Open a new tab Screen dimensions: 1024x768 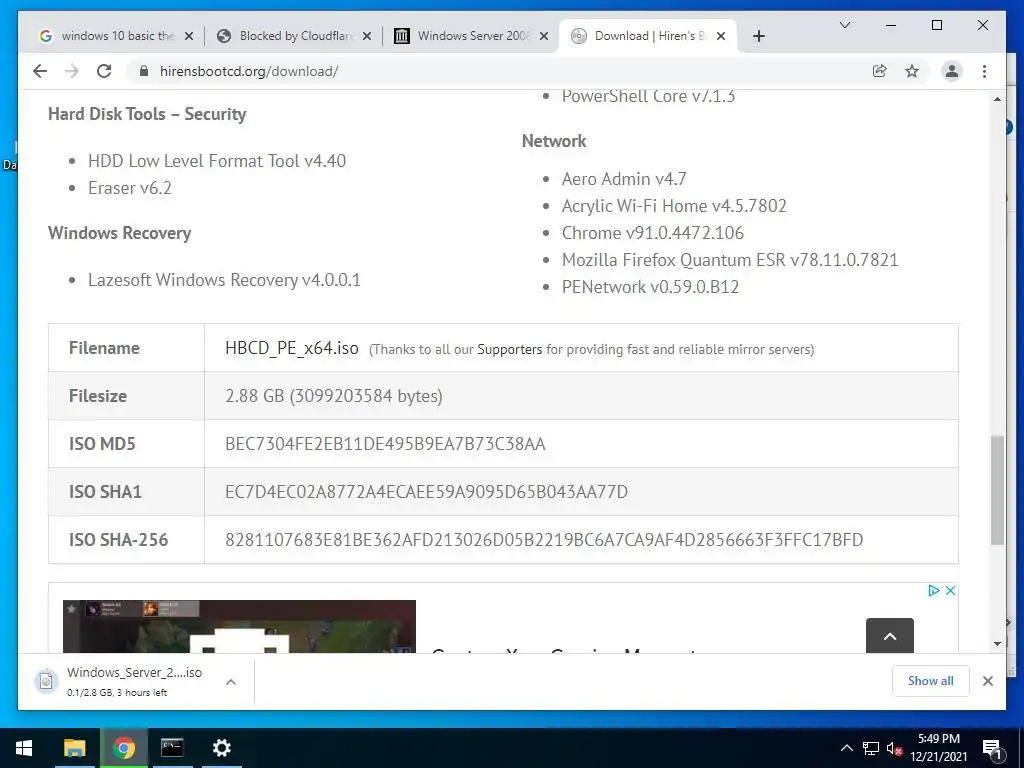[758, 36]
